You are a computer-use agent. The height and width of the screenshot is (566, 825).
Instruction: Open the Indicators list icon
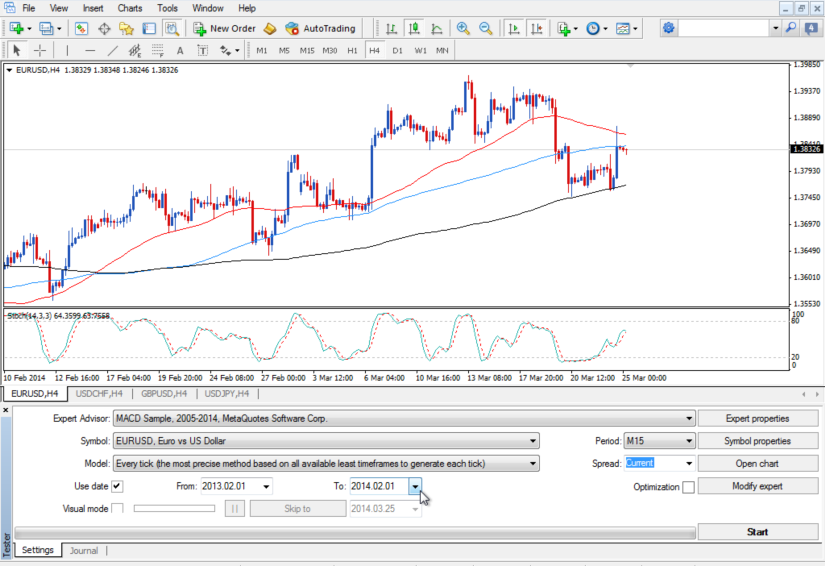(x=564, y=28)
